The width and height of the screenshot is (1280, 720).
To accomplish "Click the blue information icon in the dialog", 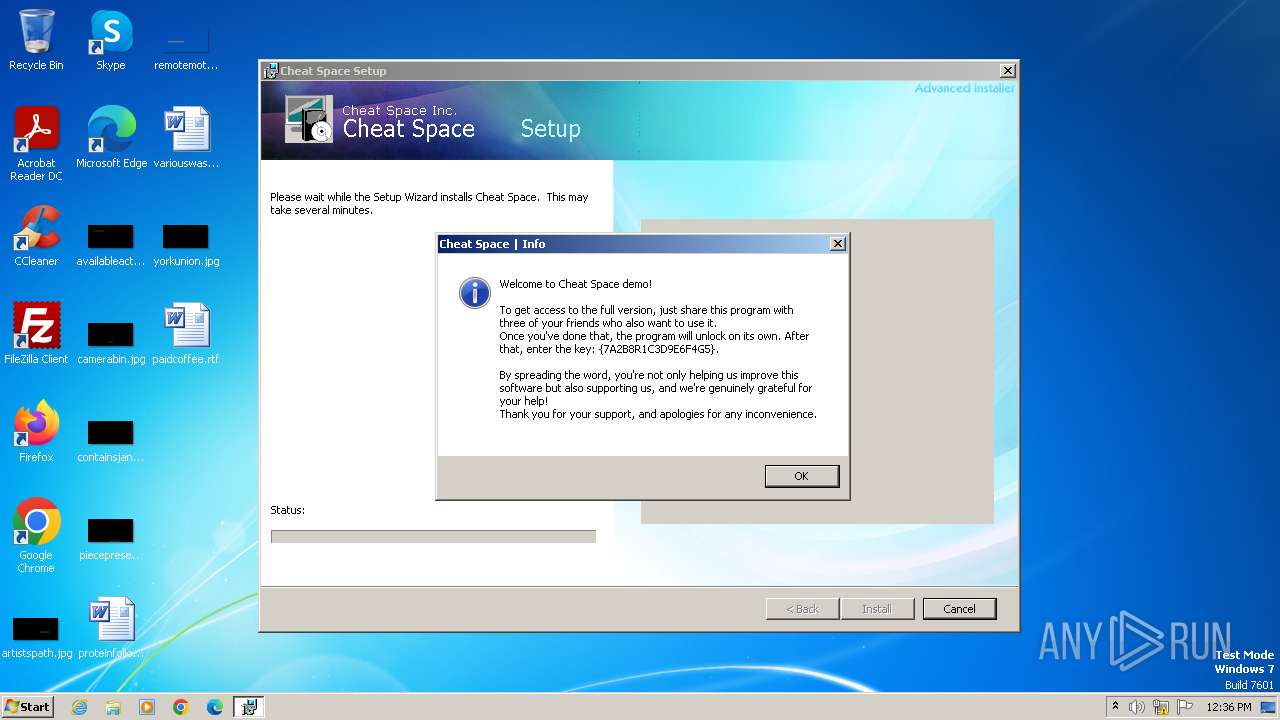I will [x=474, y=292].
